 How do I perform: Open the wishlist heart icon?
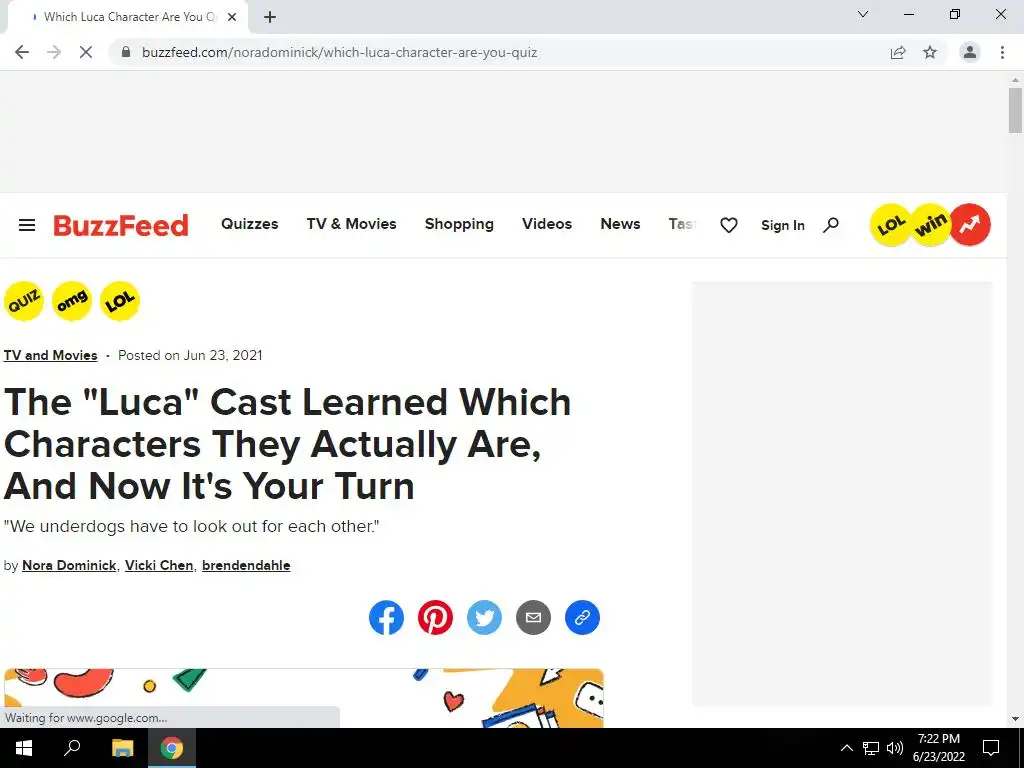(x=729, y=225)
